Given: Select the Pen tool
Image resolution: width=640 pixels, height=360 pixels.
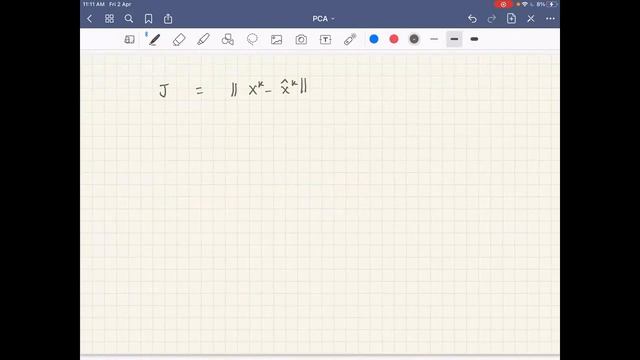Looking at the screenshot, I should coord(154,40).
